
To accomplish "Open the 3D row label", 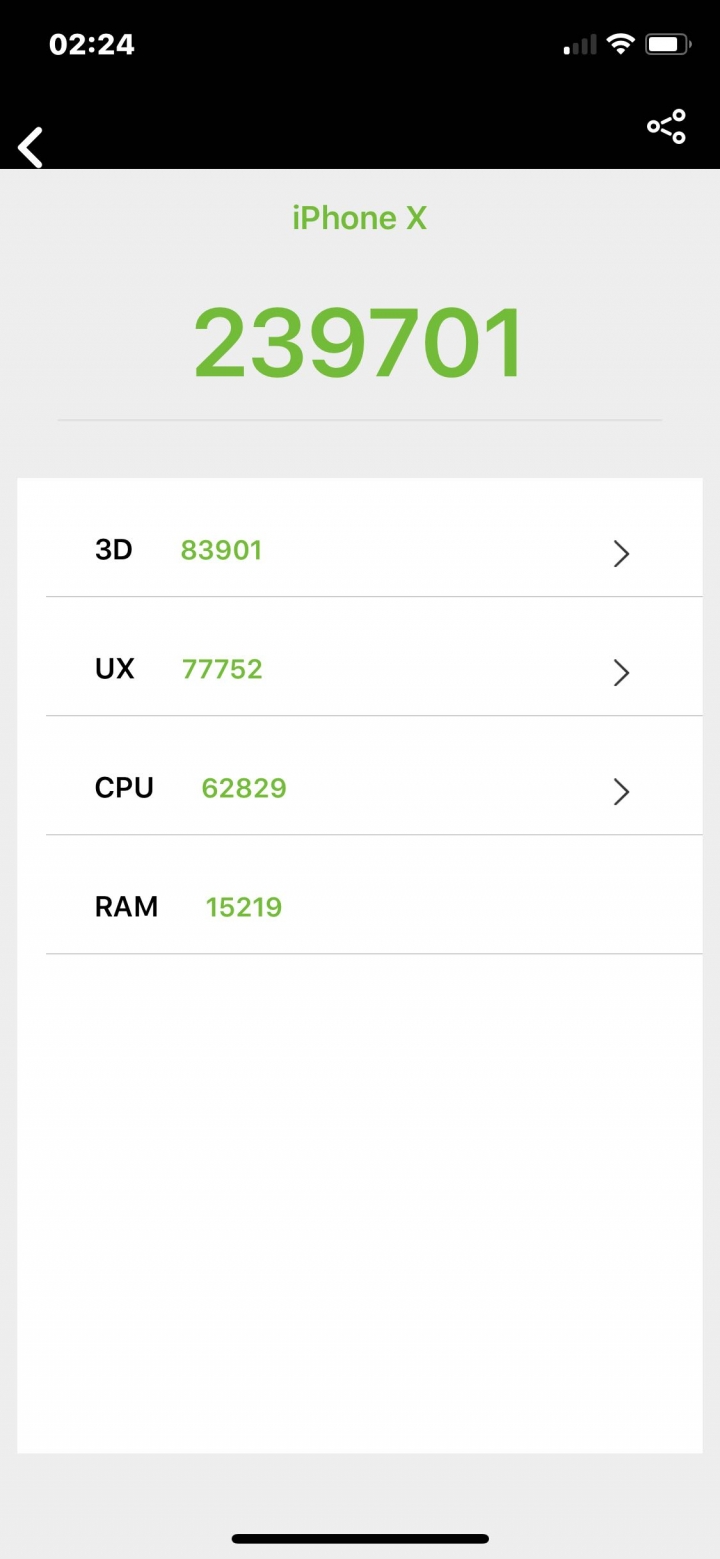I will 113,550.
